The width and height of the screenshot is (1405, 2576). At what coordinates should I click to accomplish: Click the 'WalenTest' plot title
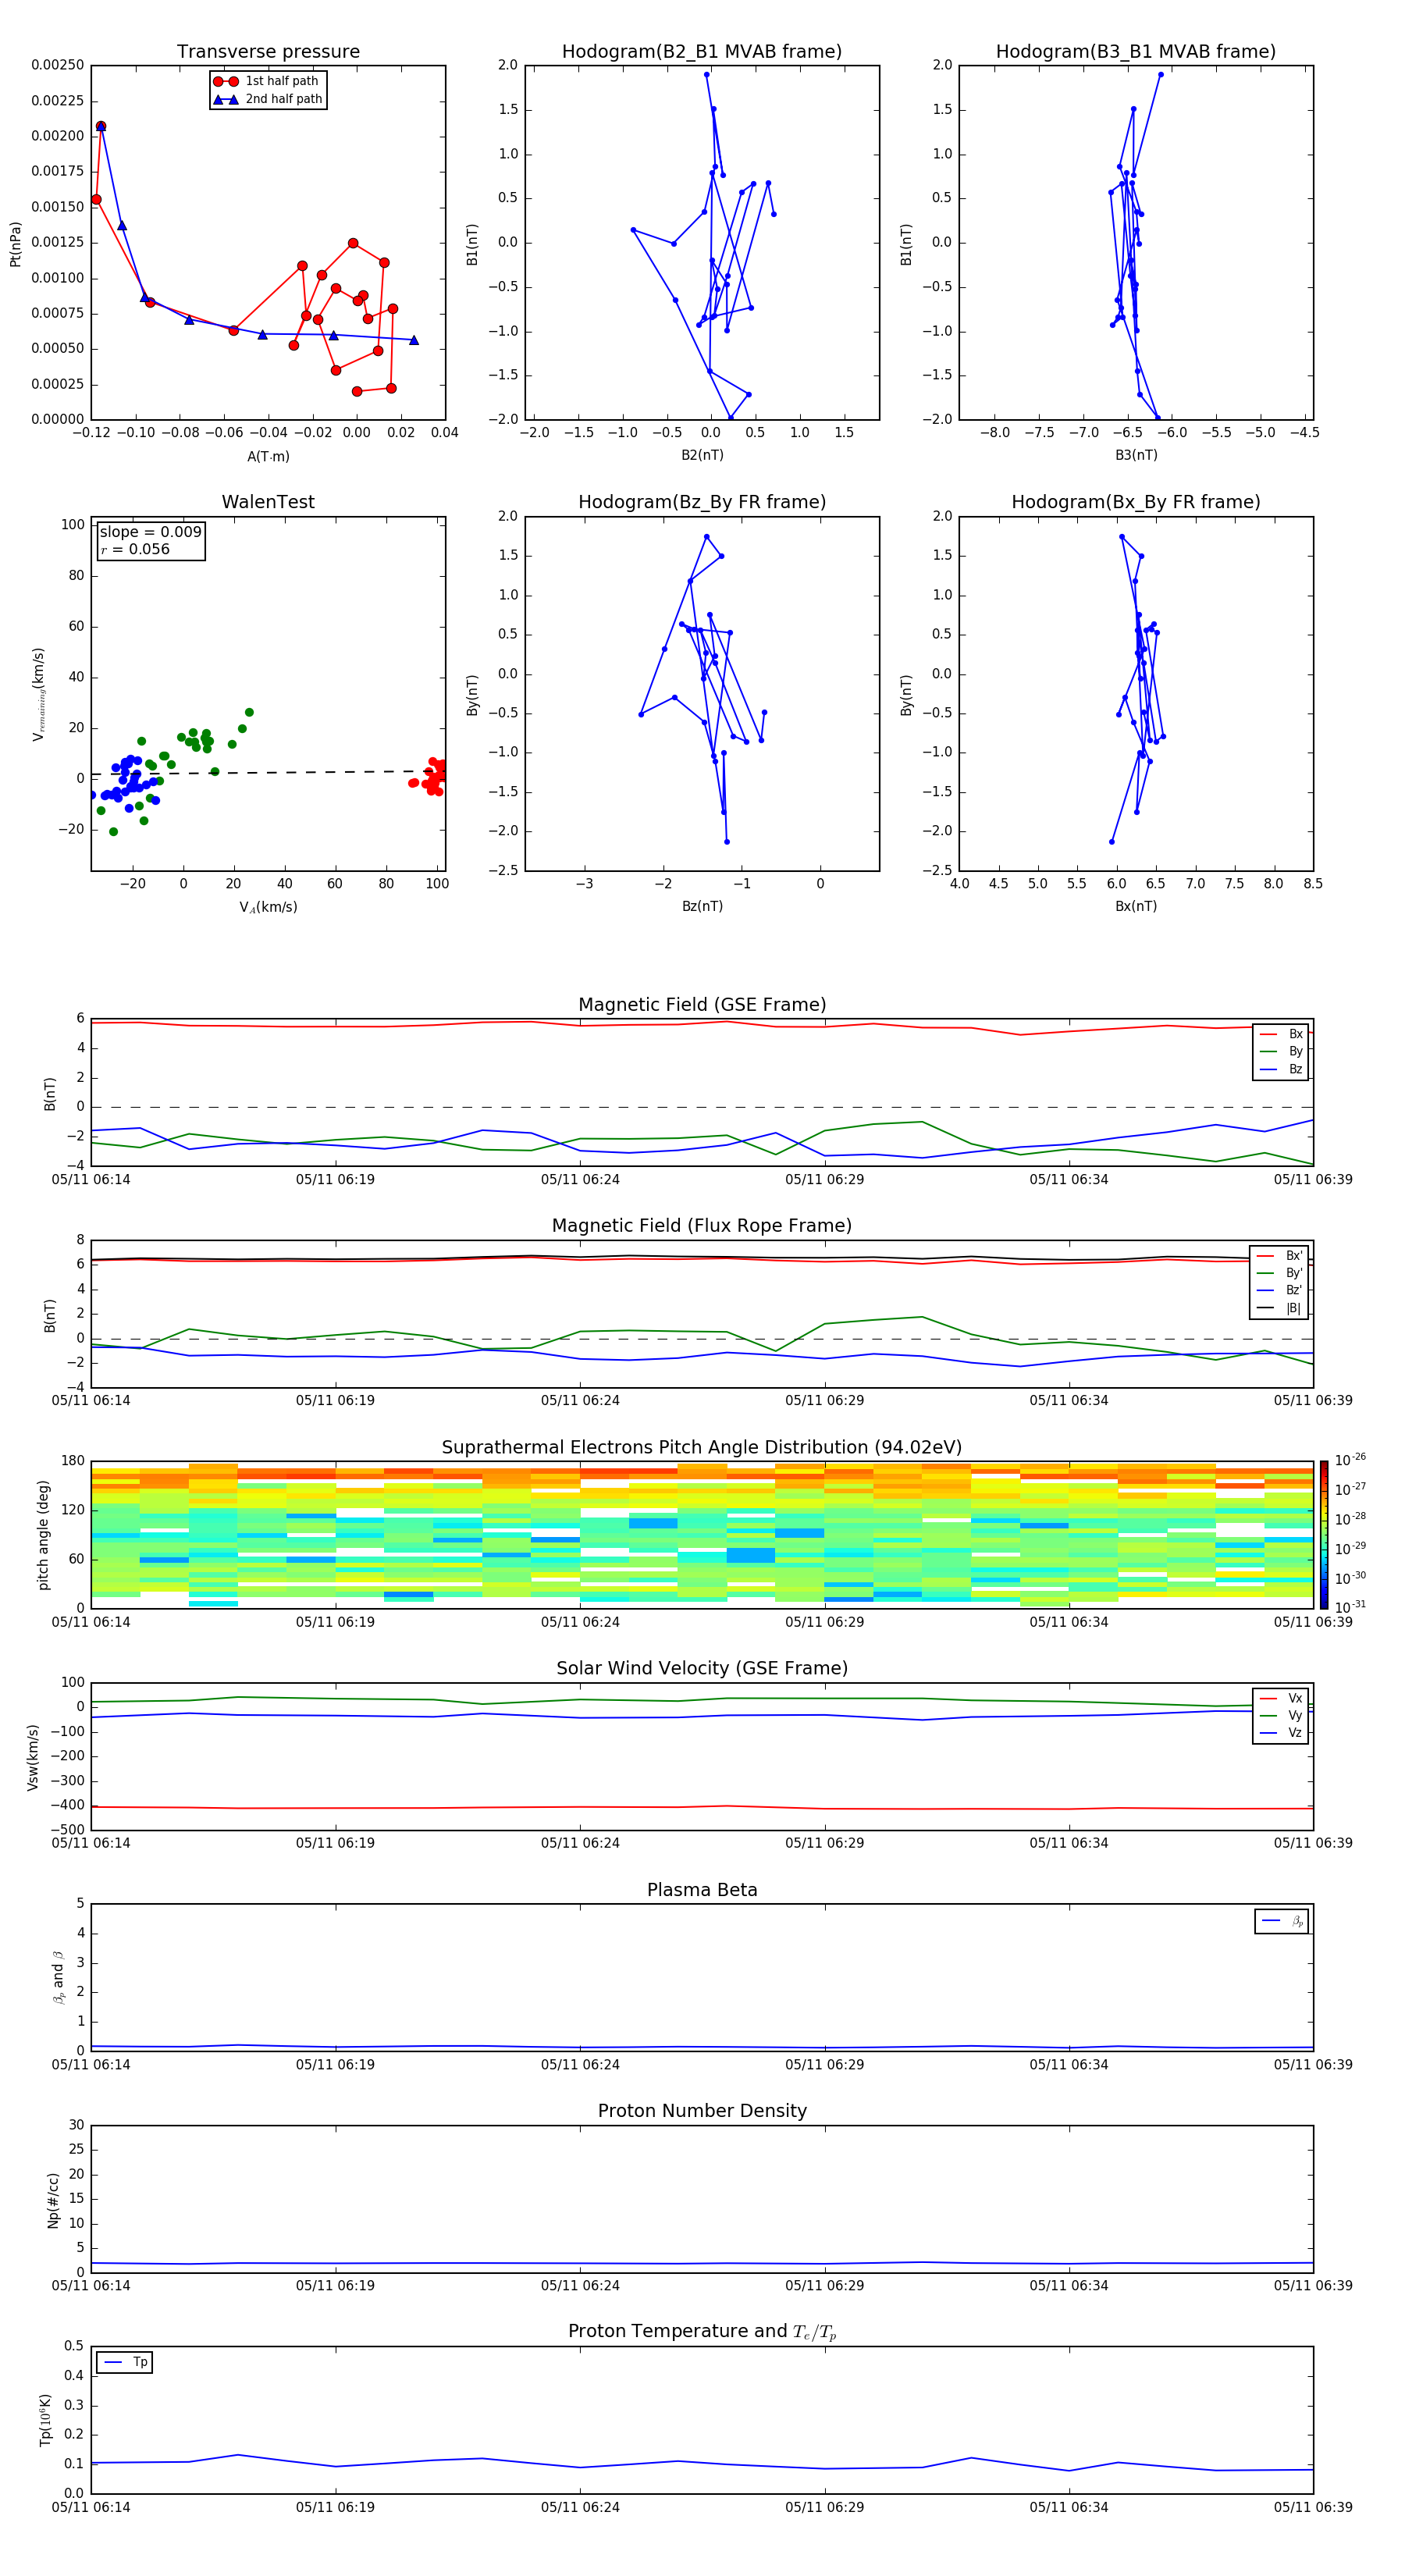tap(268, 502)
